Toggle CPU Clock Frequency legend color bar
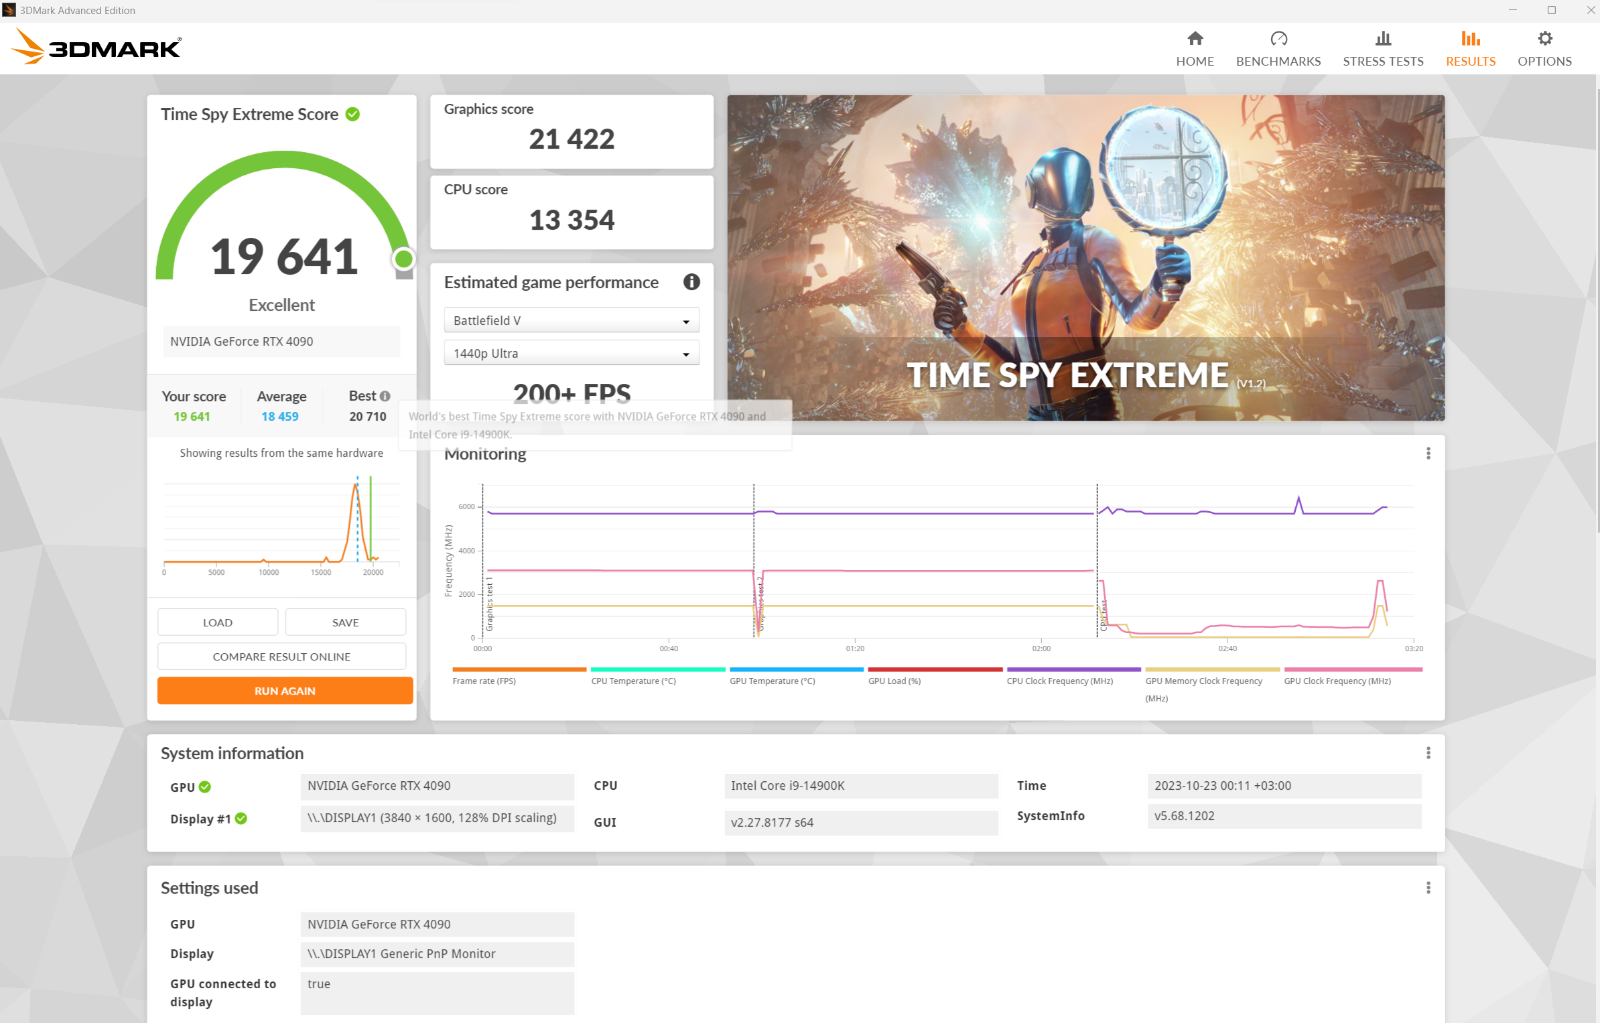 point(1074,669)
